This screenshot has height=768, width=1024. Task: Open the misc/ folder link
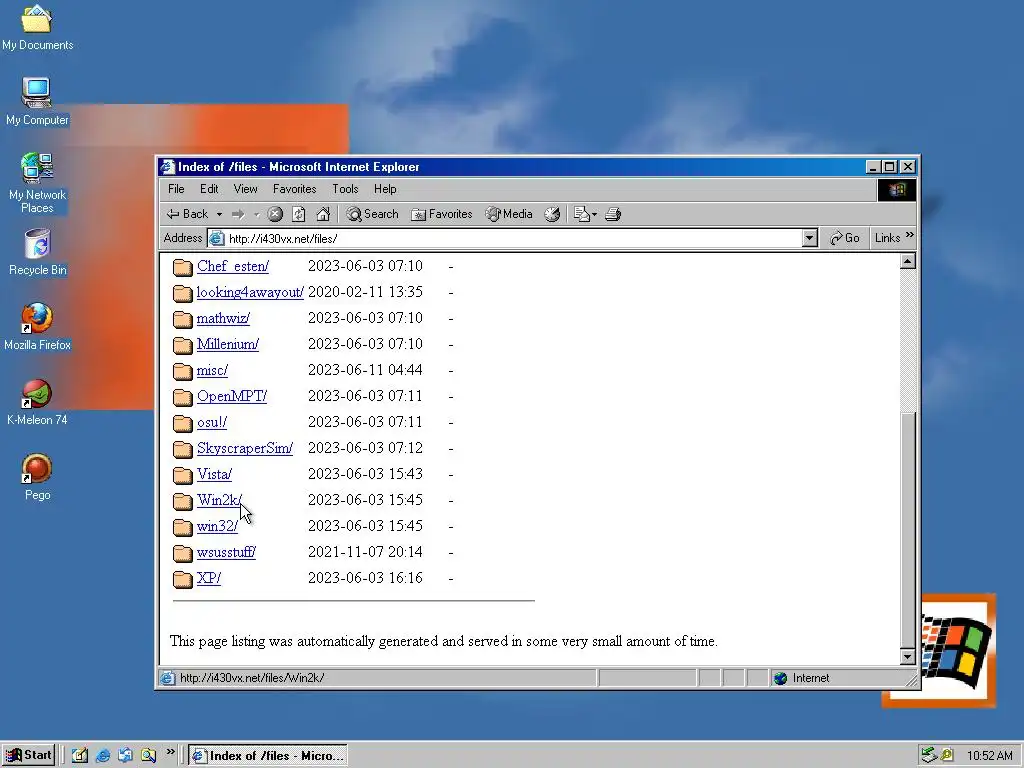coord(212,370)
